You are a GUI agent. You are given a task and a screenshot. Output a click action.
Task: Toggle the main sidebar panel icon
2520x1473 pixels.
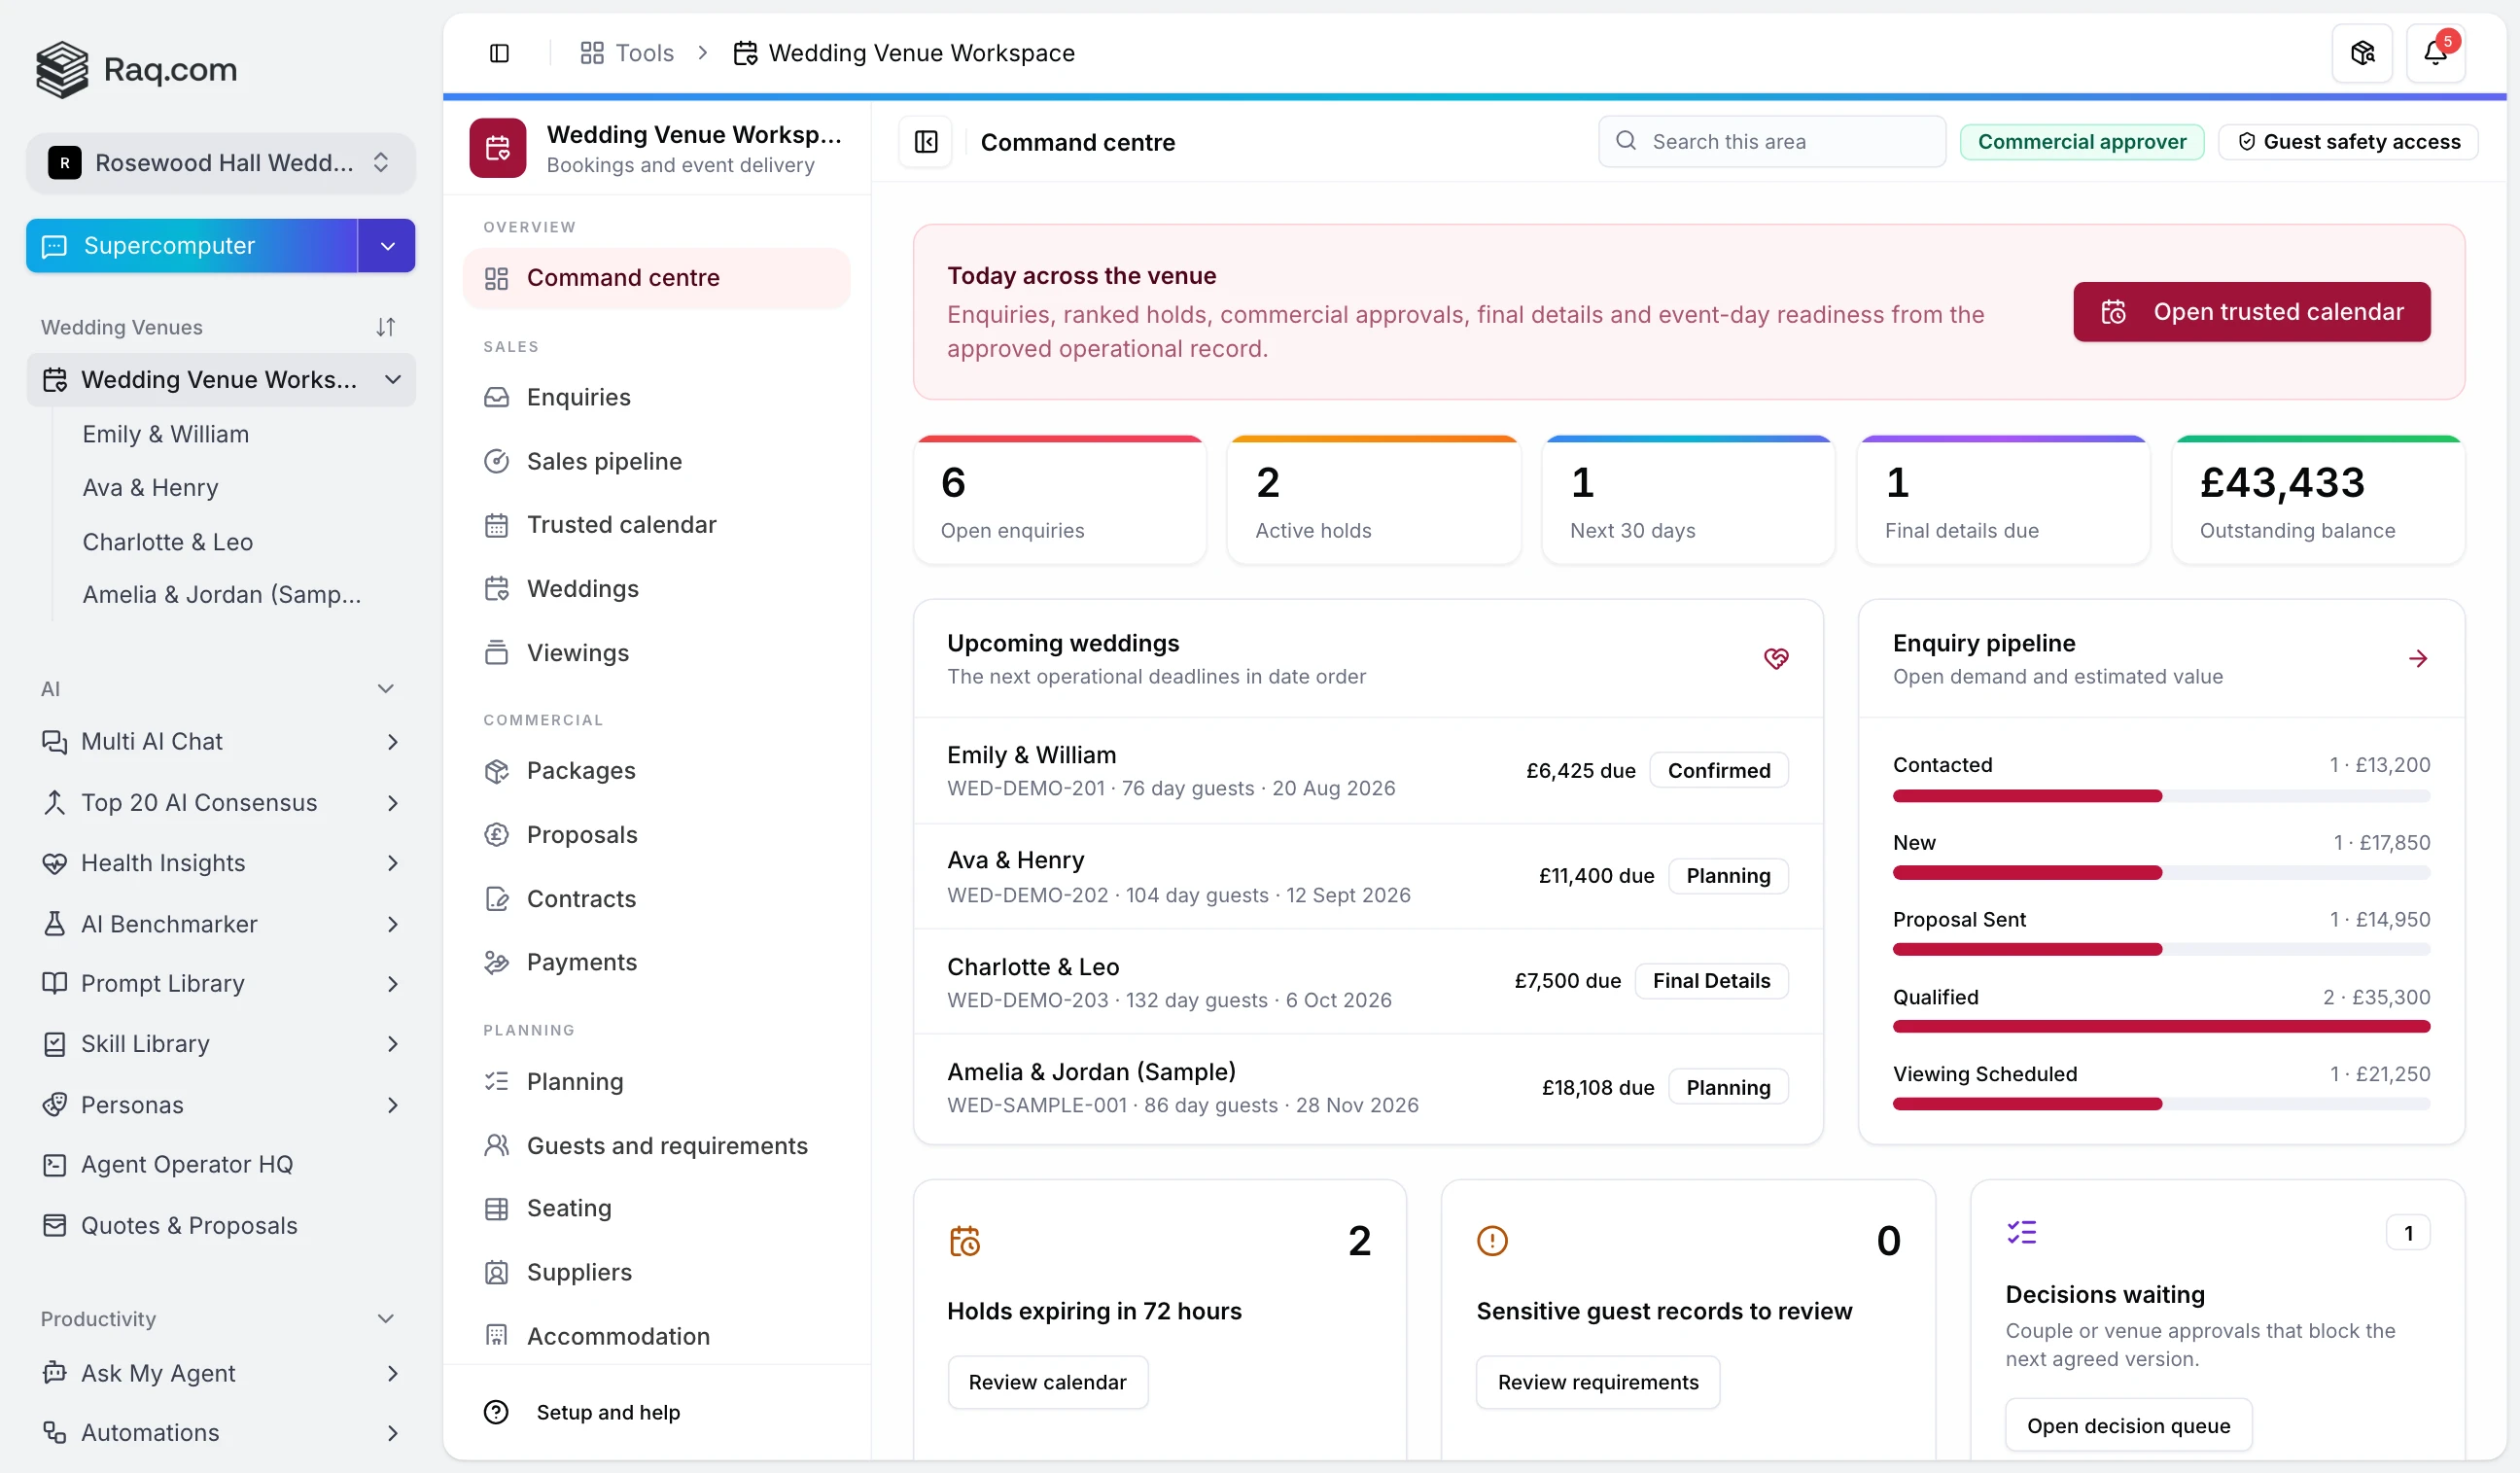tap(499, 53)
